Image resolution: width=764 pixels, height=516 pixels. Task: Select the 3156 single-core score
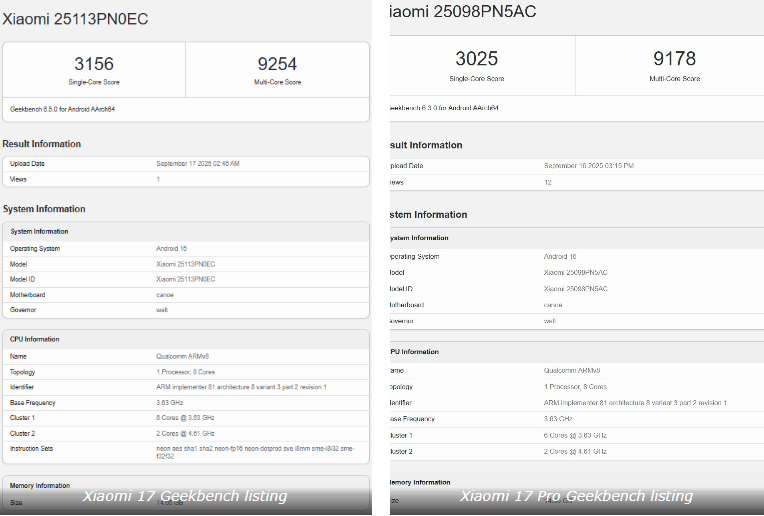pyautogui.click(x=94, y=65)
